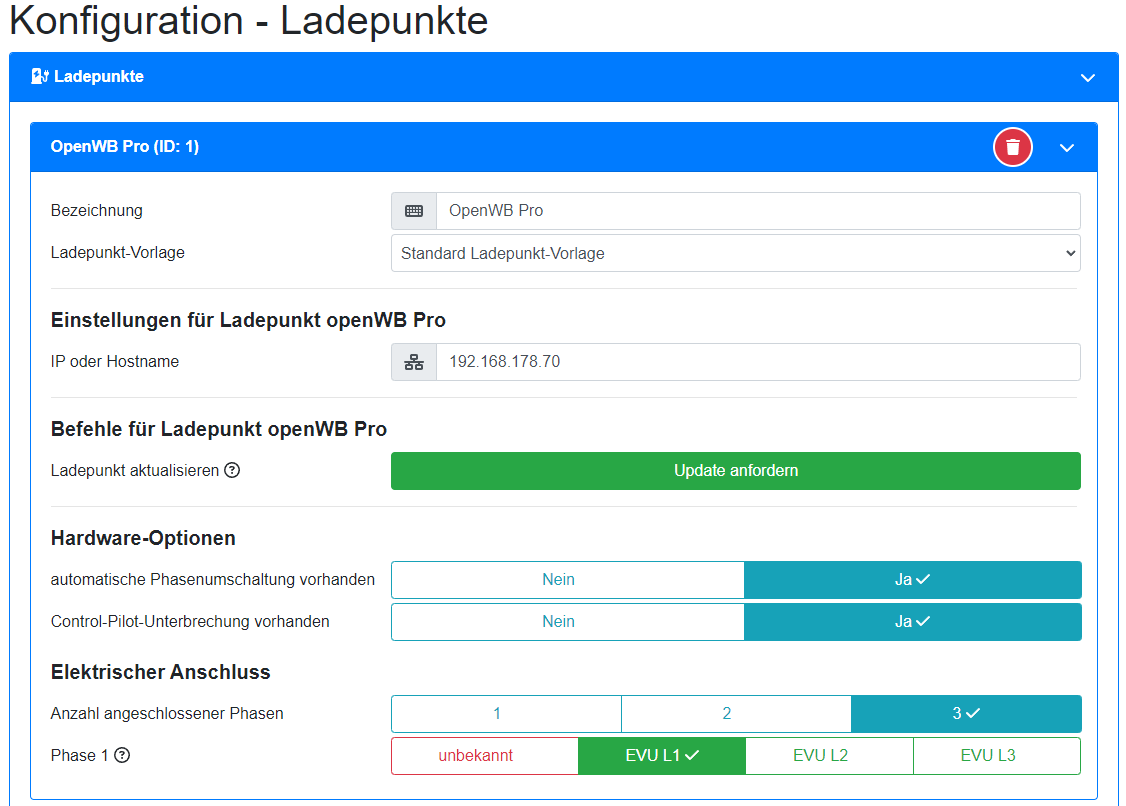Collapse the Ladepunkte section chevron
Image resolution: width=1126 pixels, height=806 pixels.
pyautogui.click(x=1088, y=77)
